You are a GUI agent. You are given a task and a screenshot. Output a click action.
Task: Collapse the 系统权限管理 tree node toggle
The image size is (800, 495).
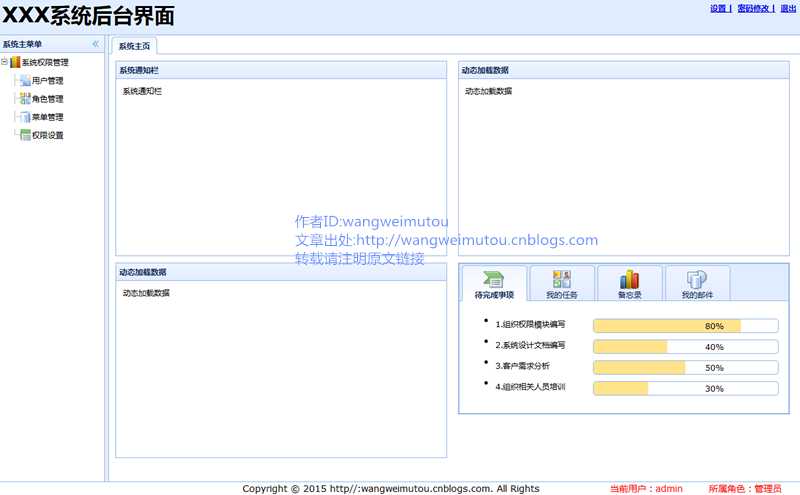[4, 62]
